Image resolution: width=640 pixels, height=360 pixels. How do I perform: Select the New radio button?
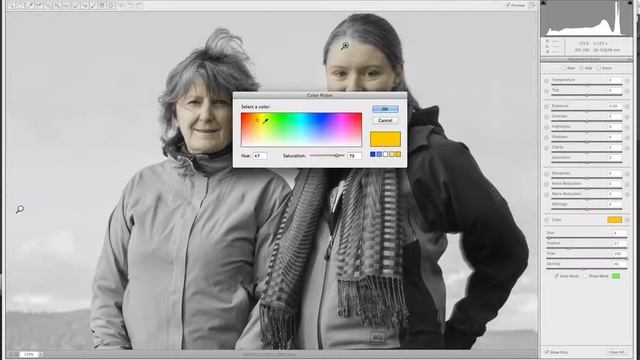(x=564, y=68)
